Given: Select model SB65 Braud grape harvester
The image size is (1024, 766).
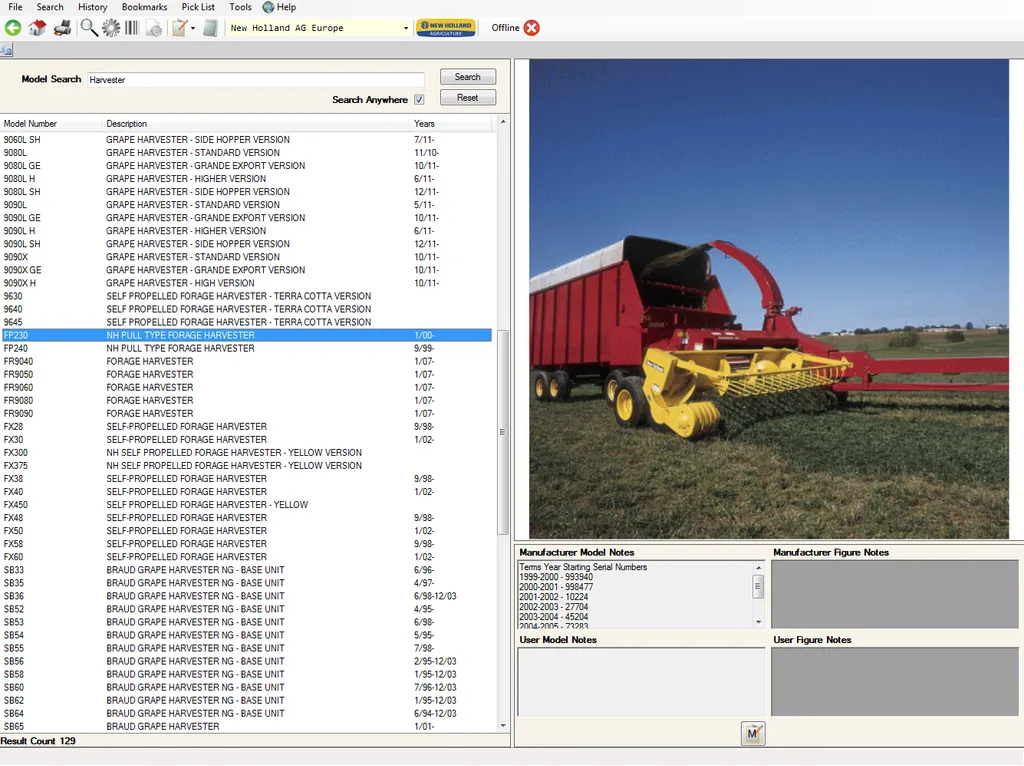Looking at the screenshot, I should (x=246, y=726).
